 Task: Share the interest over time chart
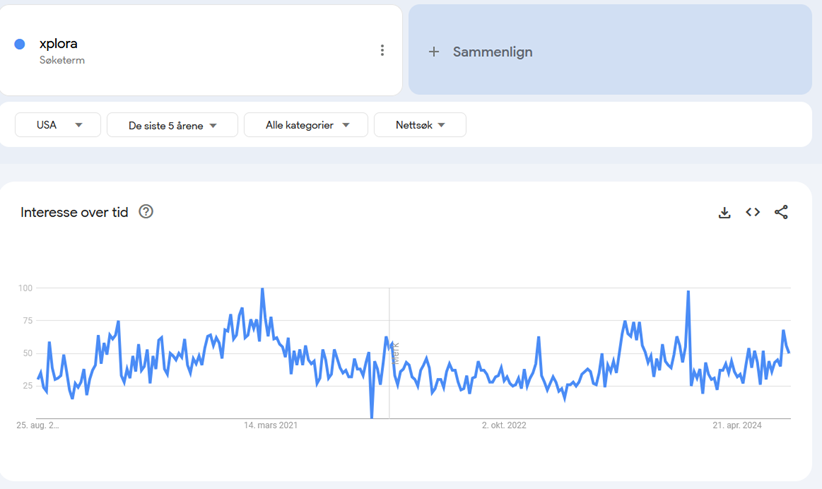click(x=781, y=212)
